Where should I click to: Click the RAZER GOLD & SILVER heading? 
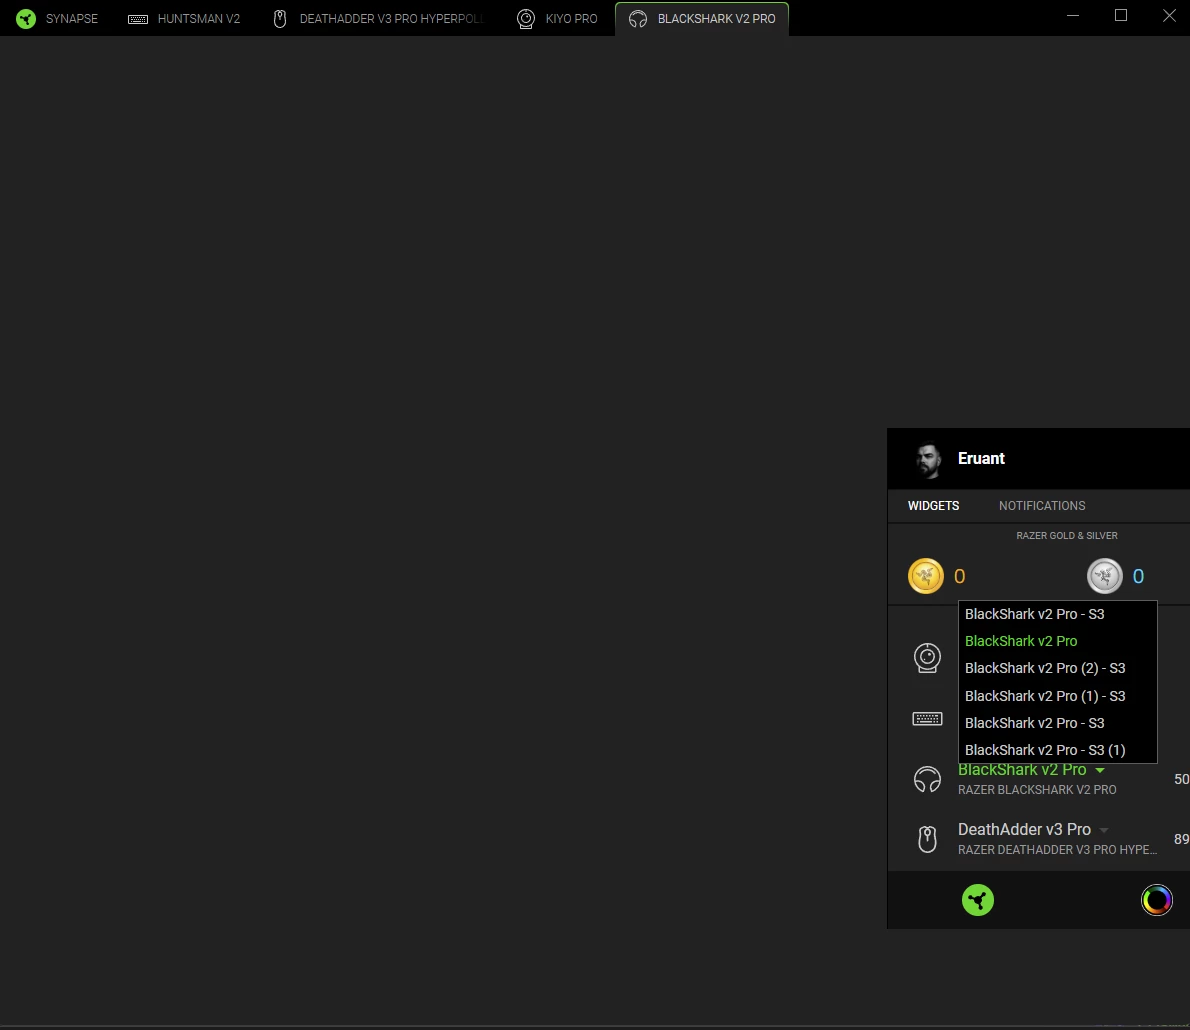(x=1066, y=536)
